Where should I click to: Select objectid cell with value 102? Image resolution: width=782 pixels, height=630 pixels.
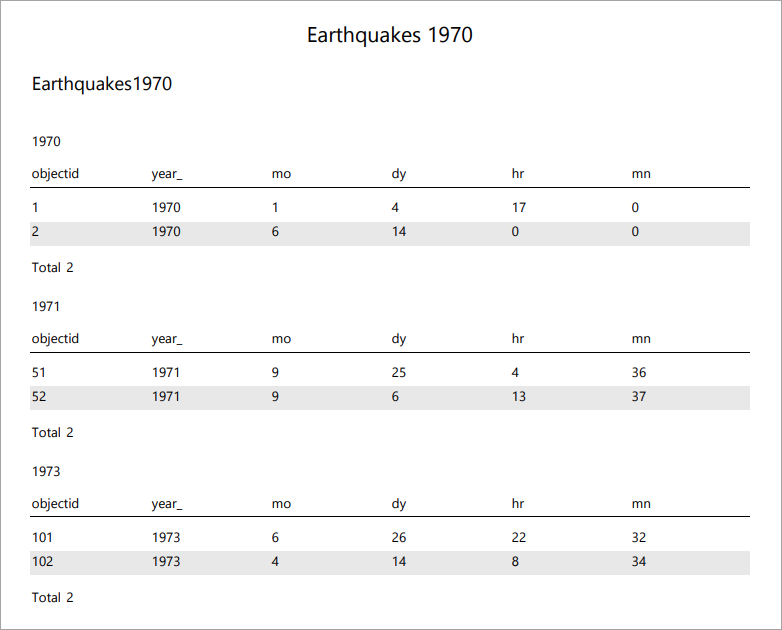click(x=43, y=562)
